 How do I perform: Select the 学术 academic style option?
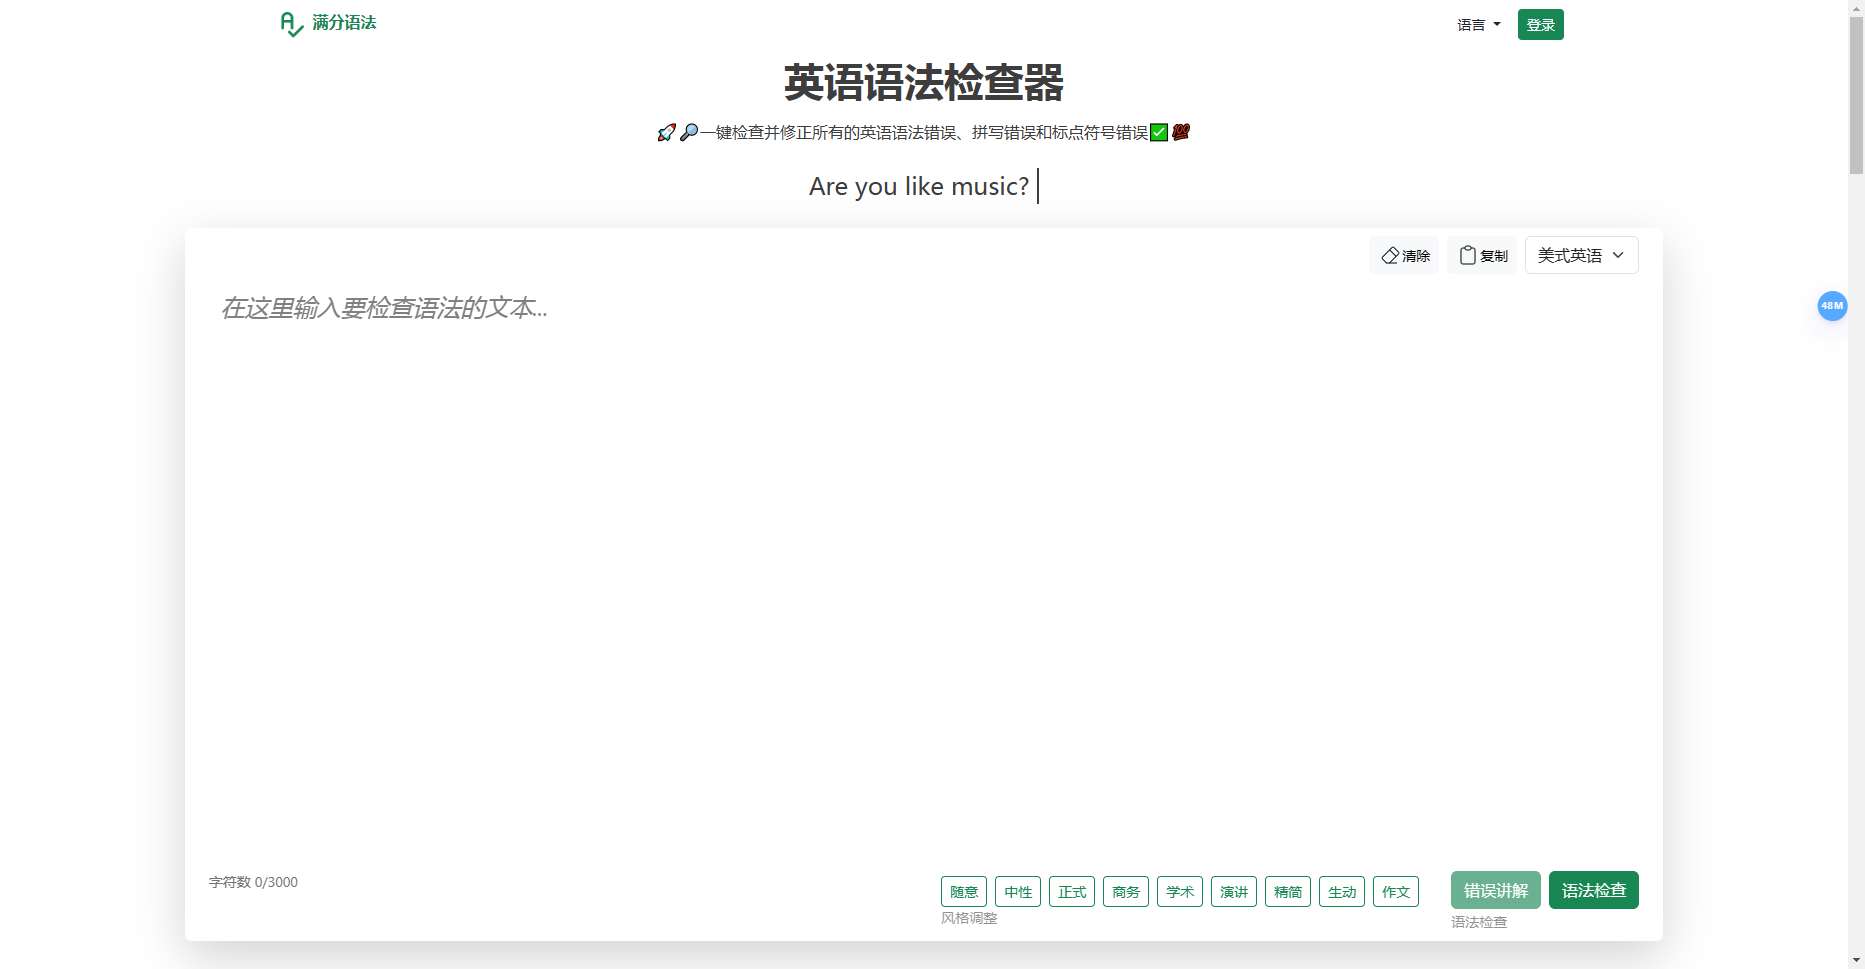(1180, 891)
